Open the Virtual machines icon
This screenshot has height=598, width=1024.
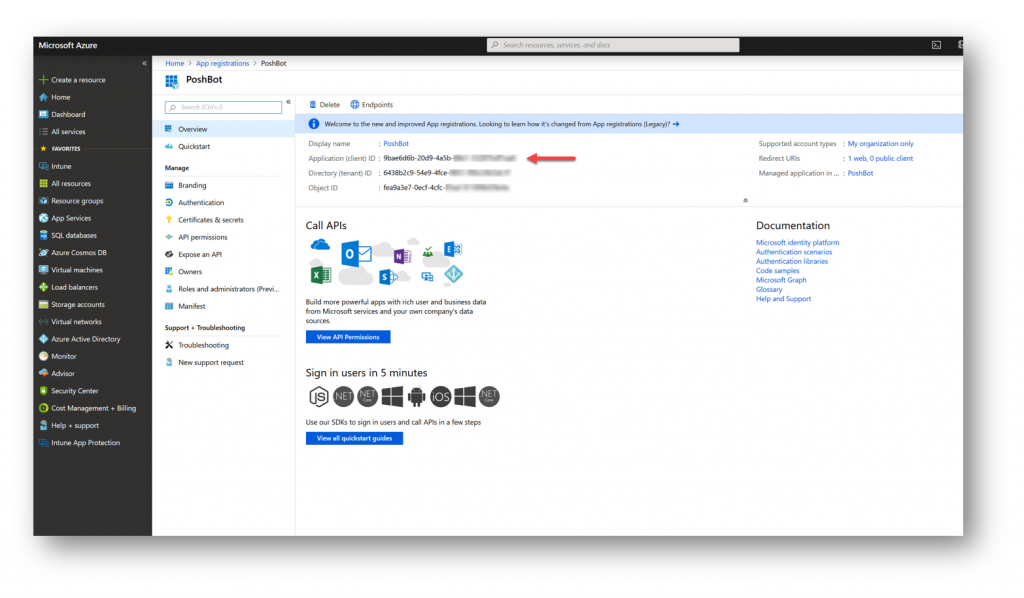click(43, 270)
